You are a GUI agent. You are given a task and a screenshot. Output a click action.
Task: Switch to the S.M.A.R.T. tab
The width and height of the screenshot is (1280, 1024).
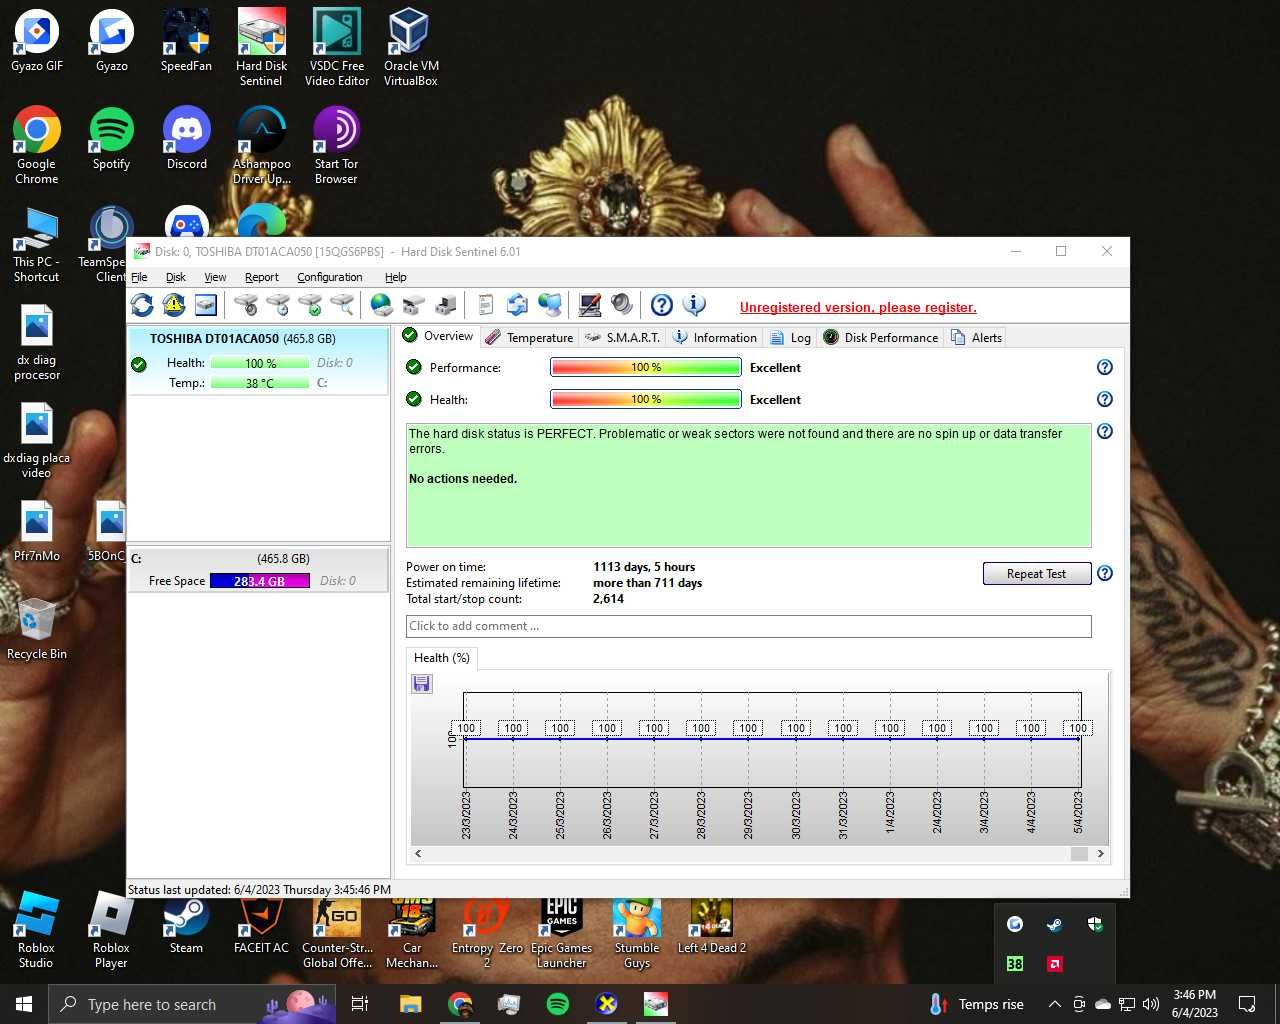click(x=623, y=337)
